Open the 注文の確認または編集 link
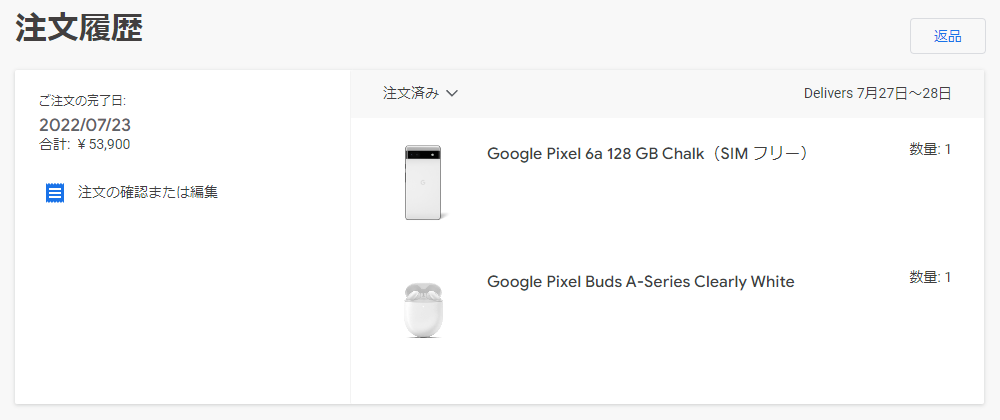The height and width of the screenshot is (420, 1000). [148, 191]
